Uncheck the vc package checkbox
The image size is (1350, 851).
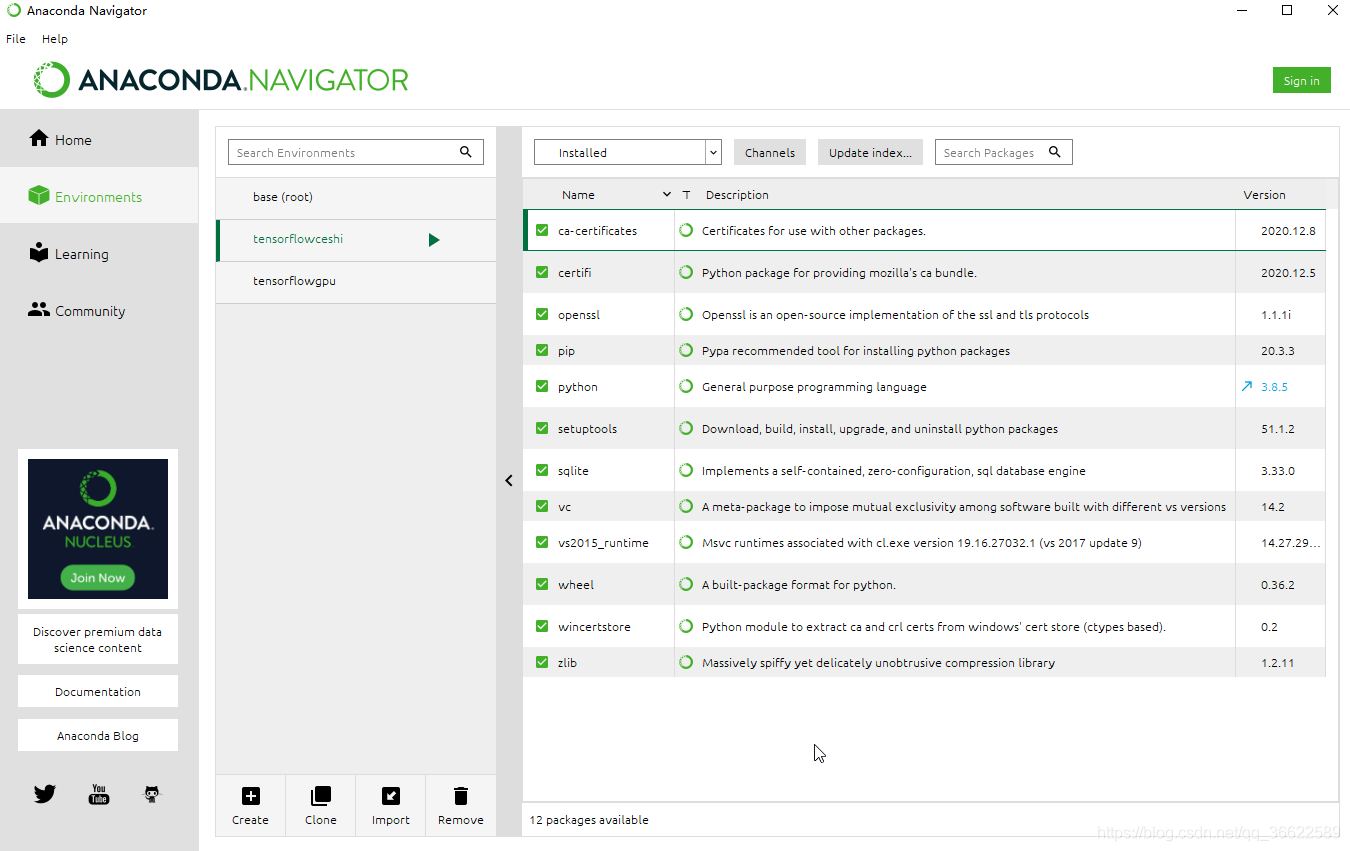coord(542,507)
